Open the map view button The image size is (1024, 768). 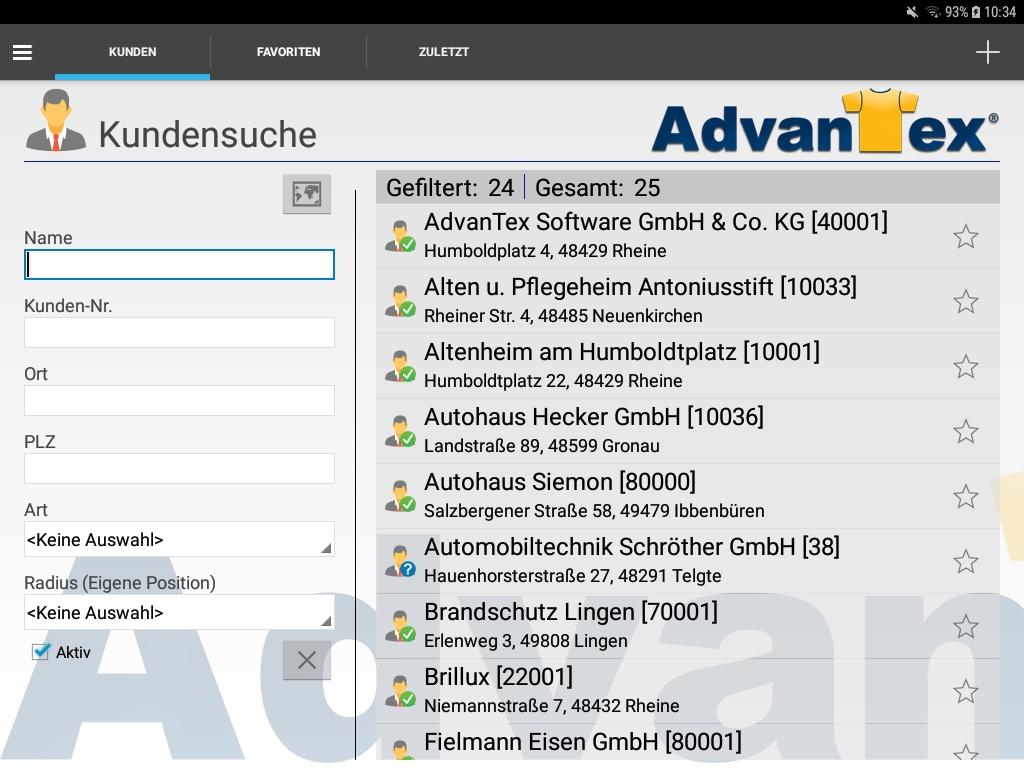(307, 194)
